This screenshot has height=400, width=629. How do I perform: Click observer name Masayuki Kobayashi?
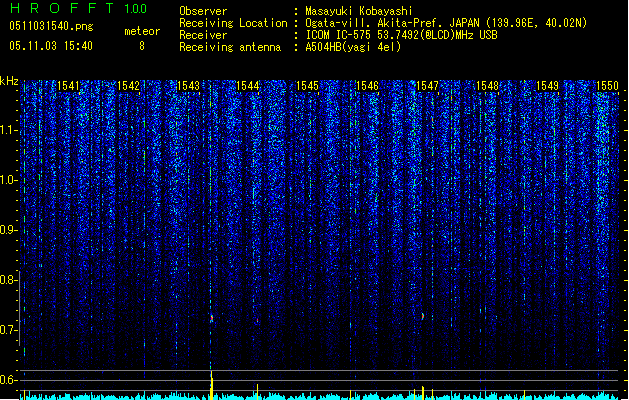click(x=359, y=11)
